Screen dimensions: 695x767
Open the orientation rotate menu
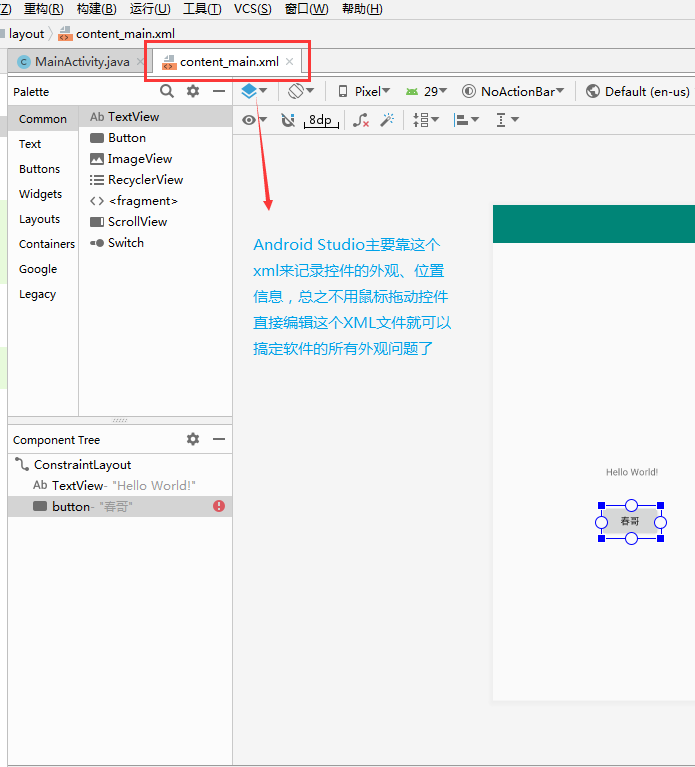click(301, 91)
